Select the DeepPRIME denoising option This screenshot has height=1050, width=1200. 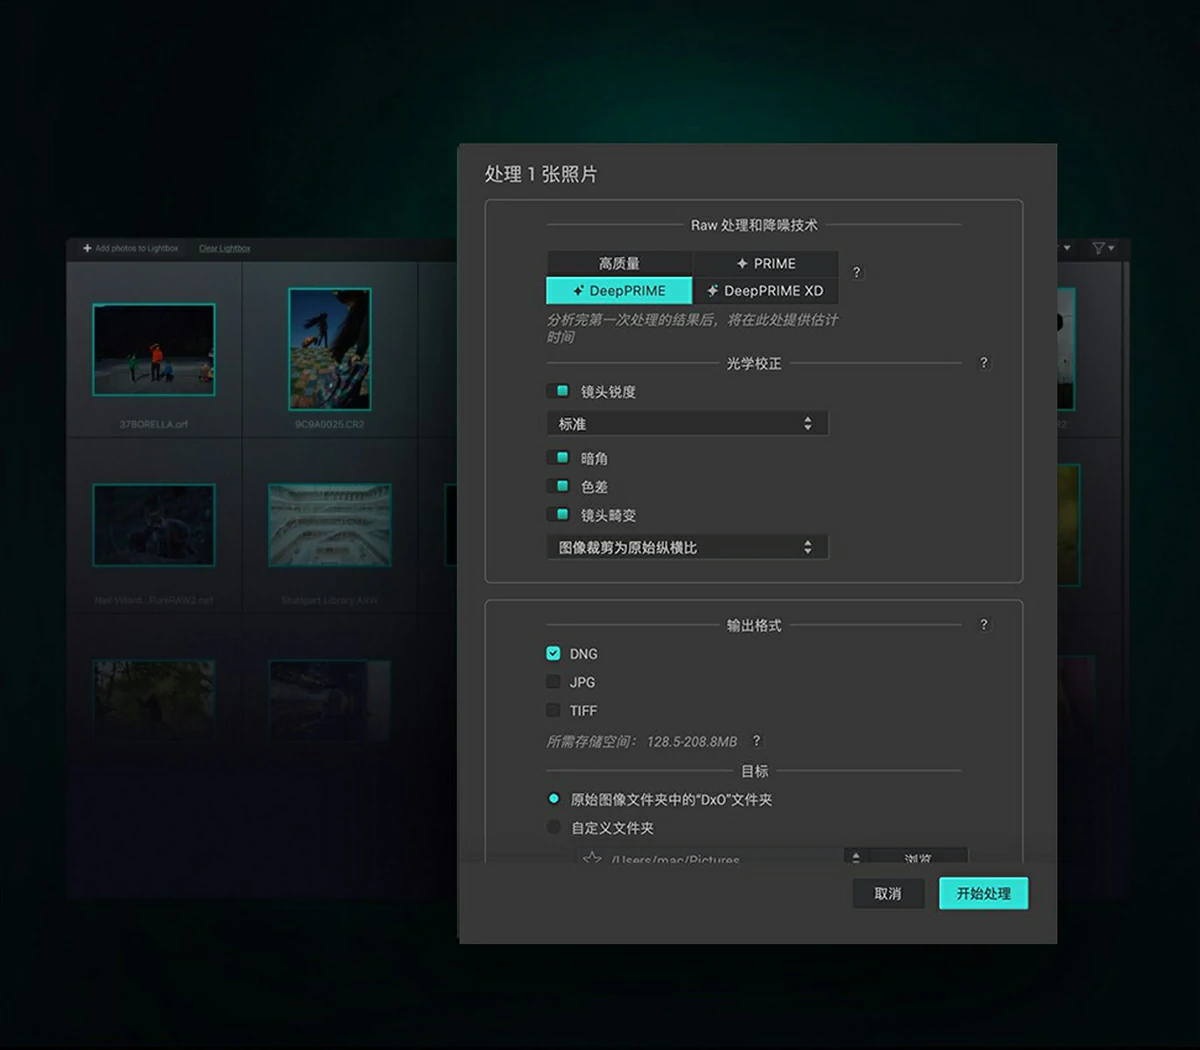click(619, 291)
